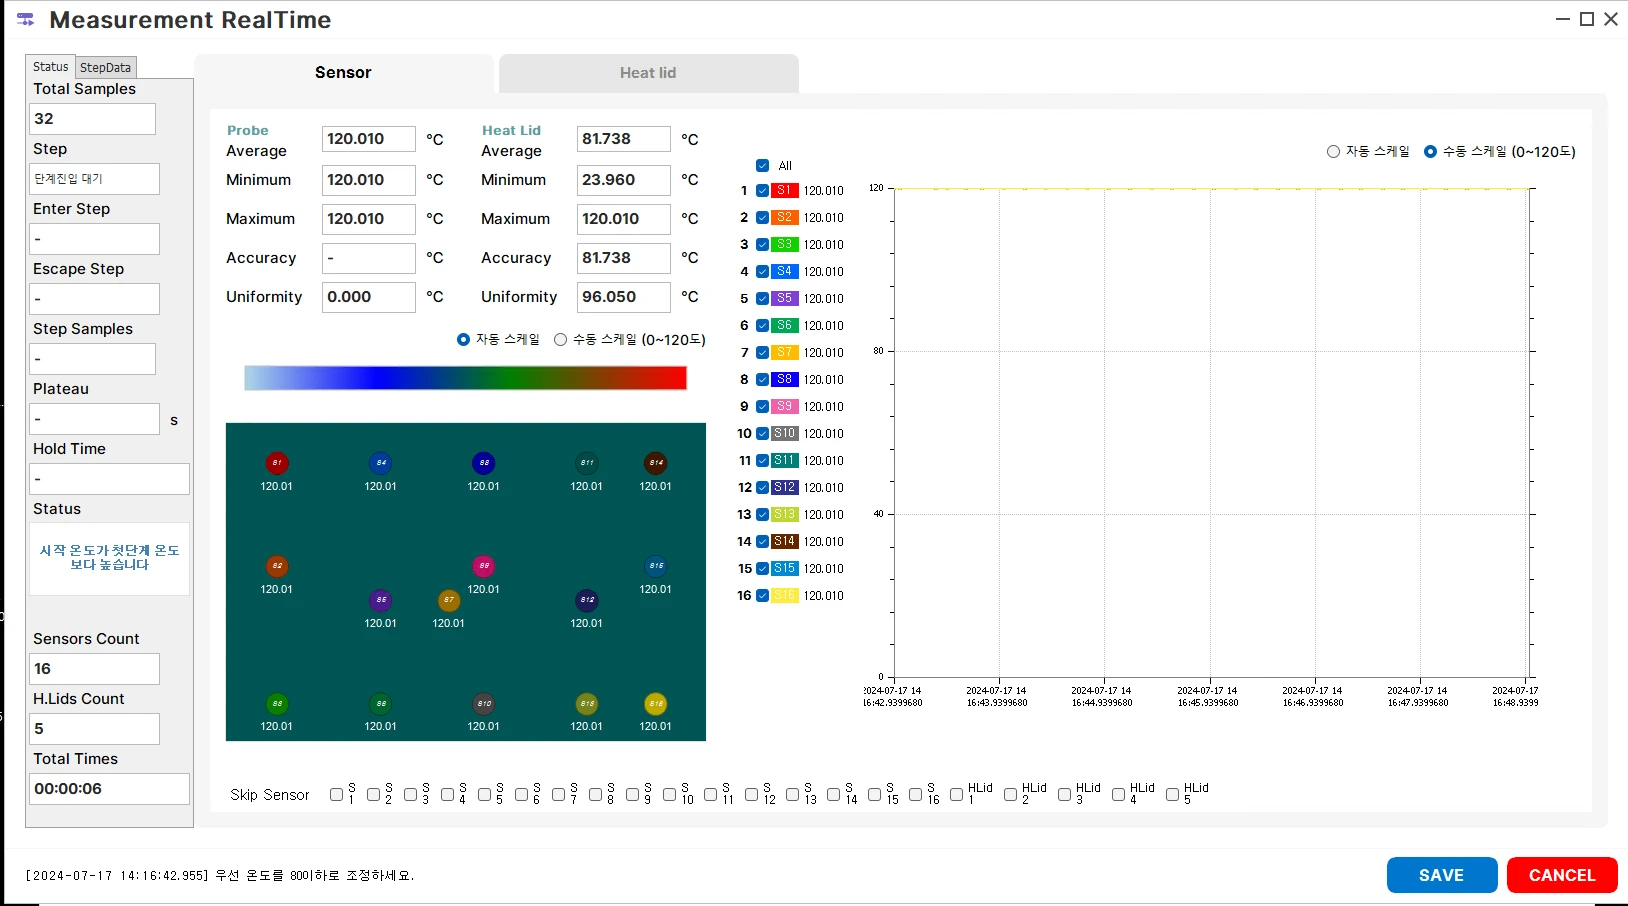Image resolution: width=1628 pixels, height=906 pixels.
Task: Click the S12 legend value 120.010
Action: tap(824, 488)
